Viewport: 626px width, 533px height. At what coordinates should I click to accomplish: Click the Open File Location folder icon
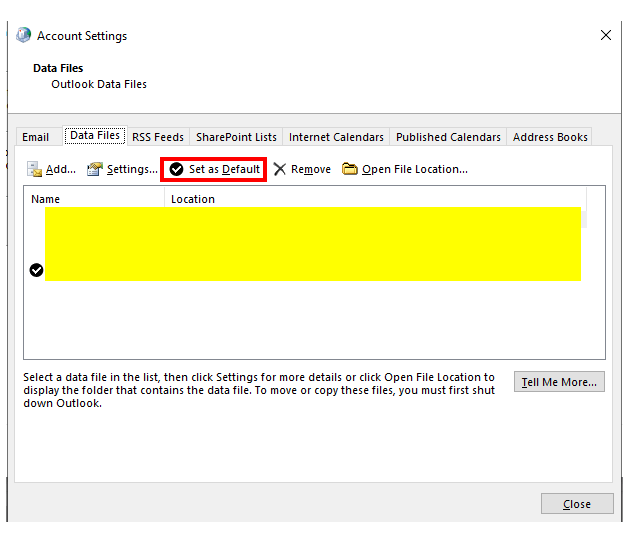(350, 169)
